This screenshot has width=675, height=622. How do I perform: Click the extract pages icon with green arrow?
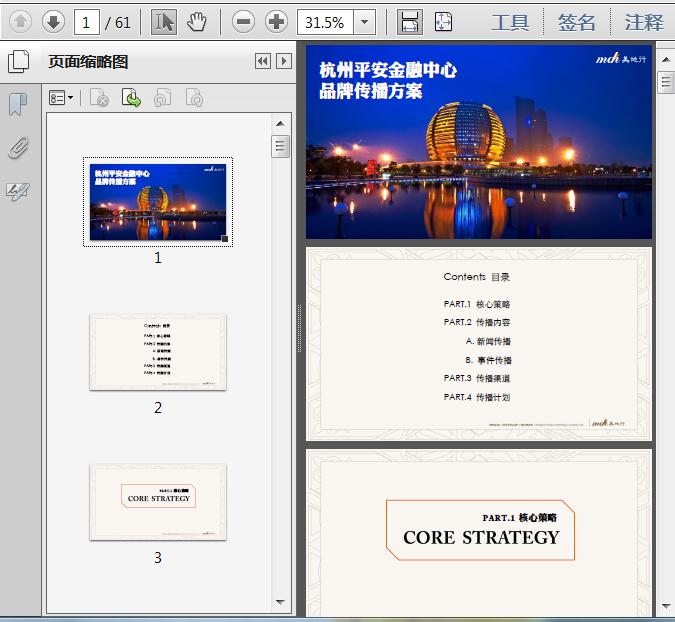[131, 98]
